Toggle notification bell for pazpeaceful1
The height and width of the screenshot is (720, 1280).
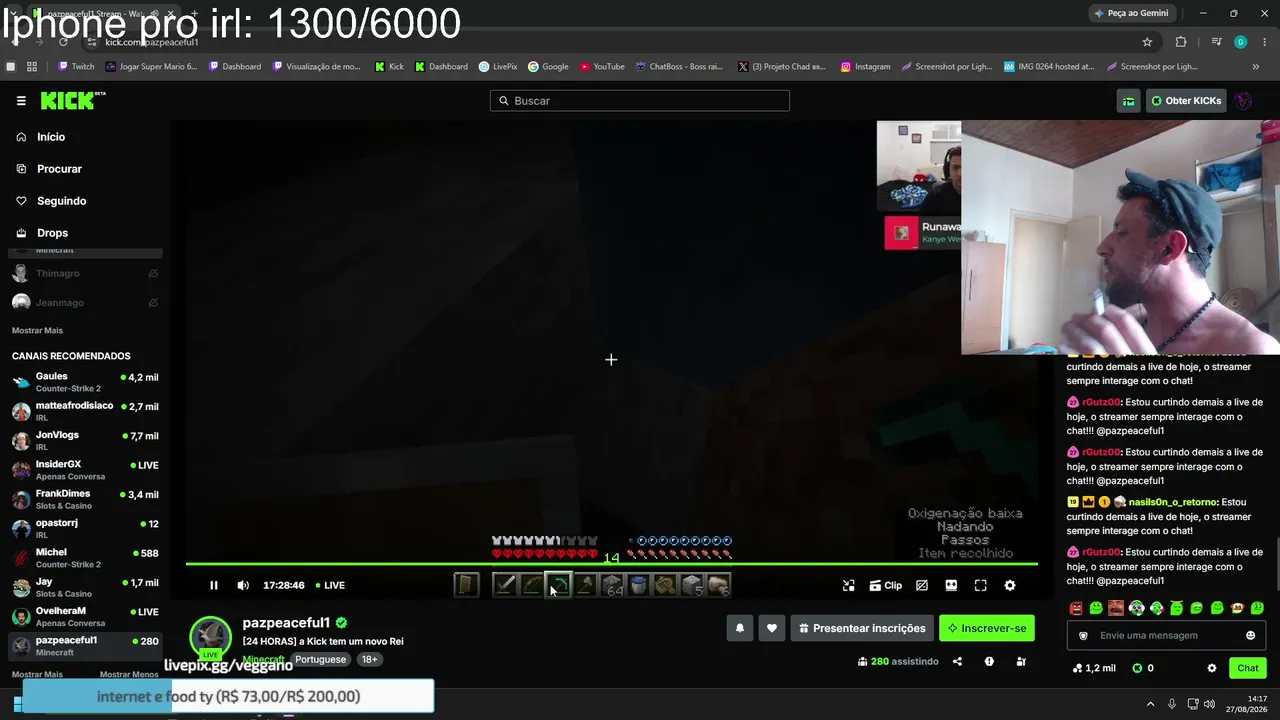(x=740, y=628)
